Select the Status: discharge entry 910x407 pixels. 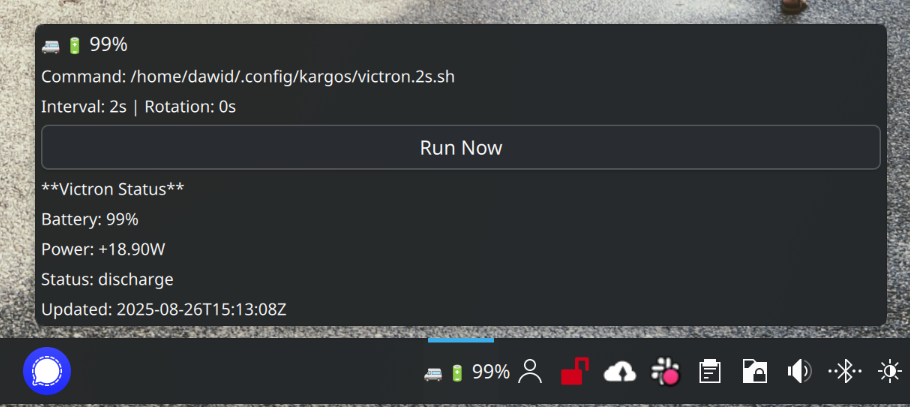[107, 280]
